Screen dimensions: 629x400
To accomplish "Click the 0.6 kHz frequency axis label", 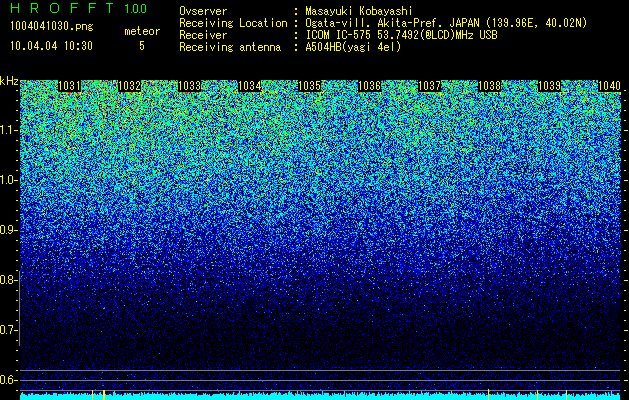I will (x=8, y=380).
